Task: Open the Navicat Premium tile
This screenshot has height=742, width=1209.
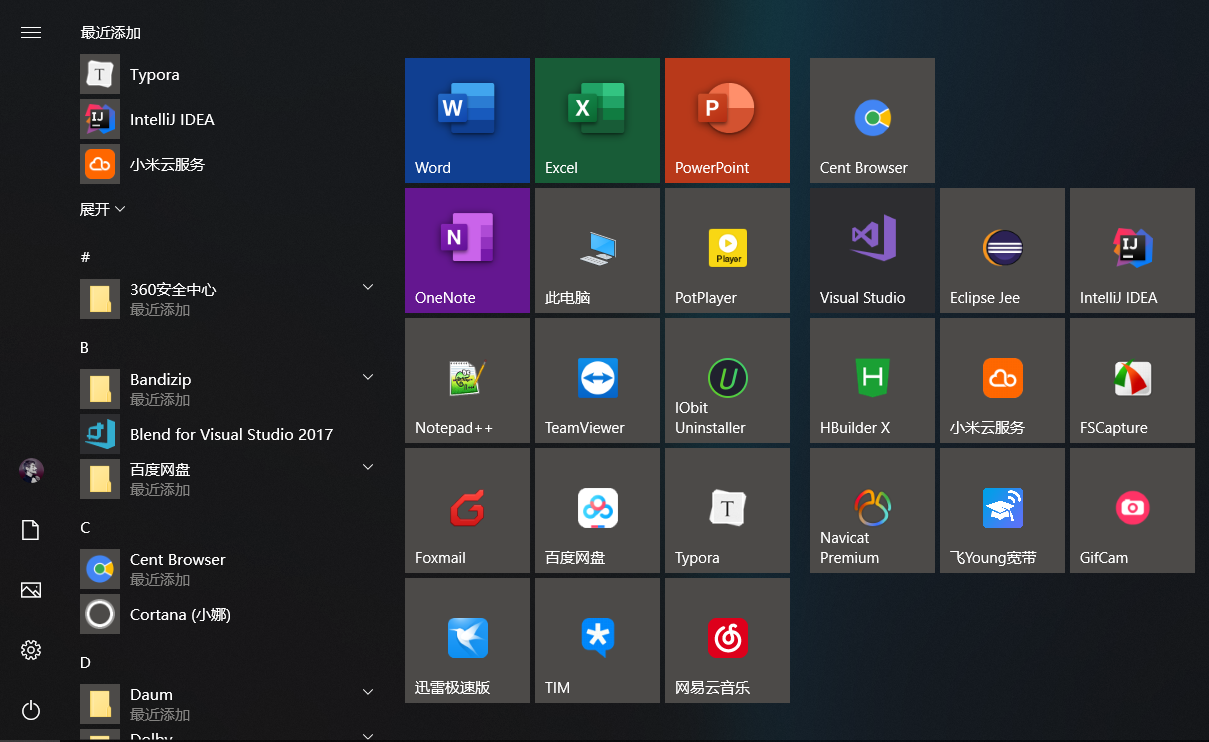Action: (872, 510)
